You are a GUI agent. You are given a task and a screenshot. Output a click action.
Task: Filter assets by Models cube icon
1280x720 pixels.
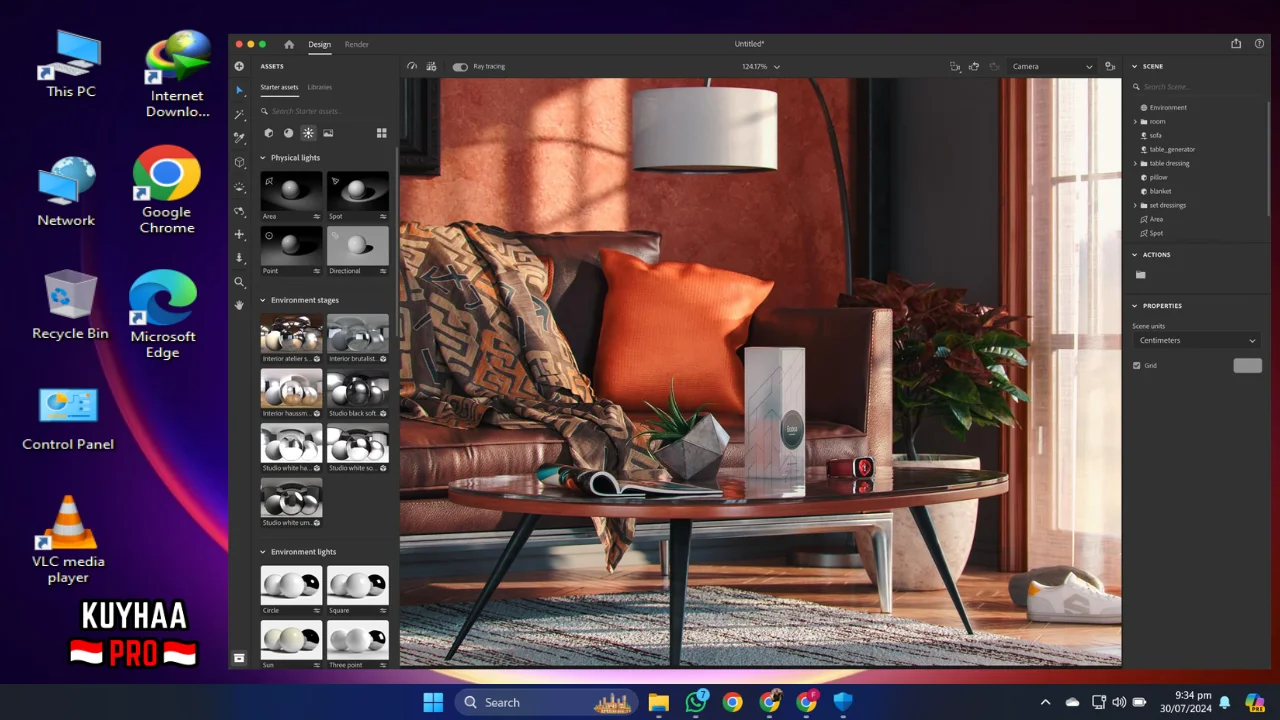click(268, 133)
